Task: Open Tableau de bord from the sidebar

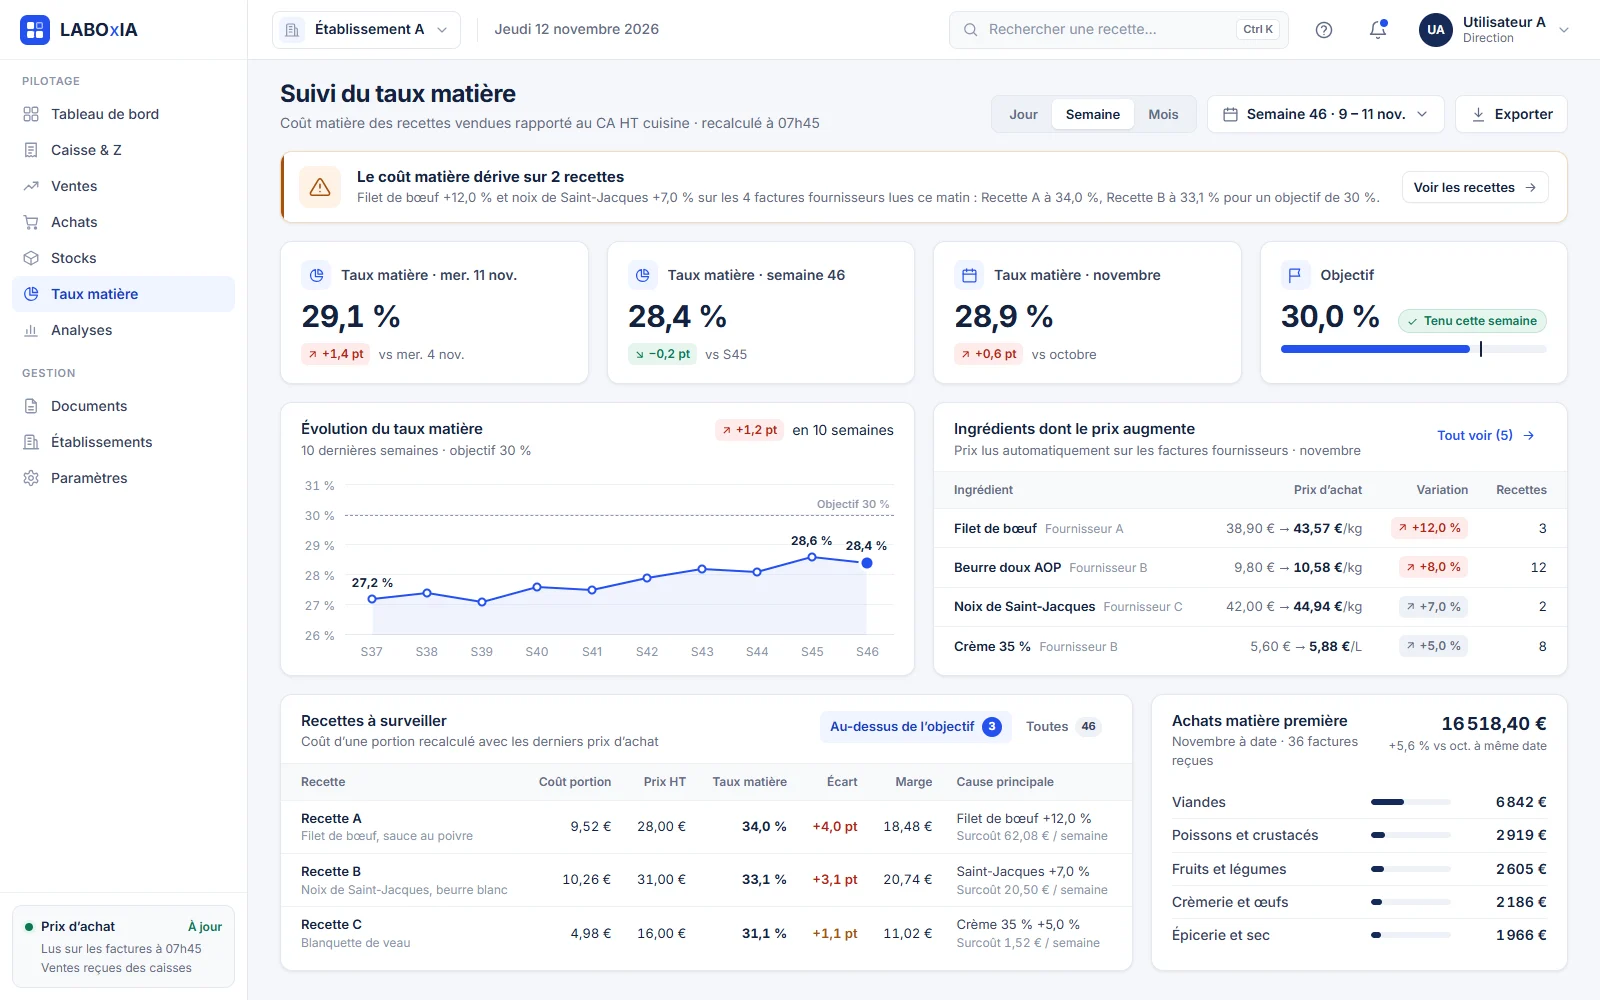Action: 123,114
